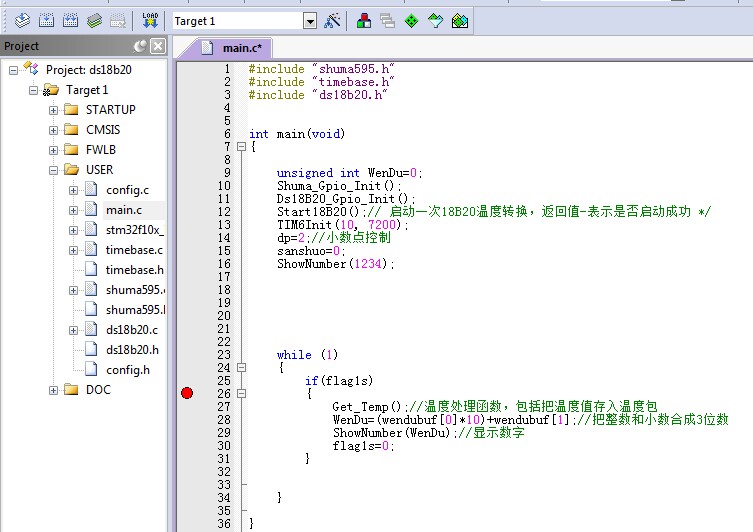Screen dimensions: 753x532
Task: Click the Batch Build icon
Action: [94, 21]
